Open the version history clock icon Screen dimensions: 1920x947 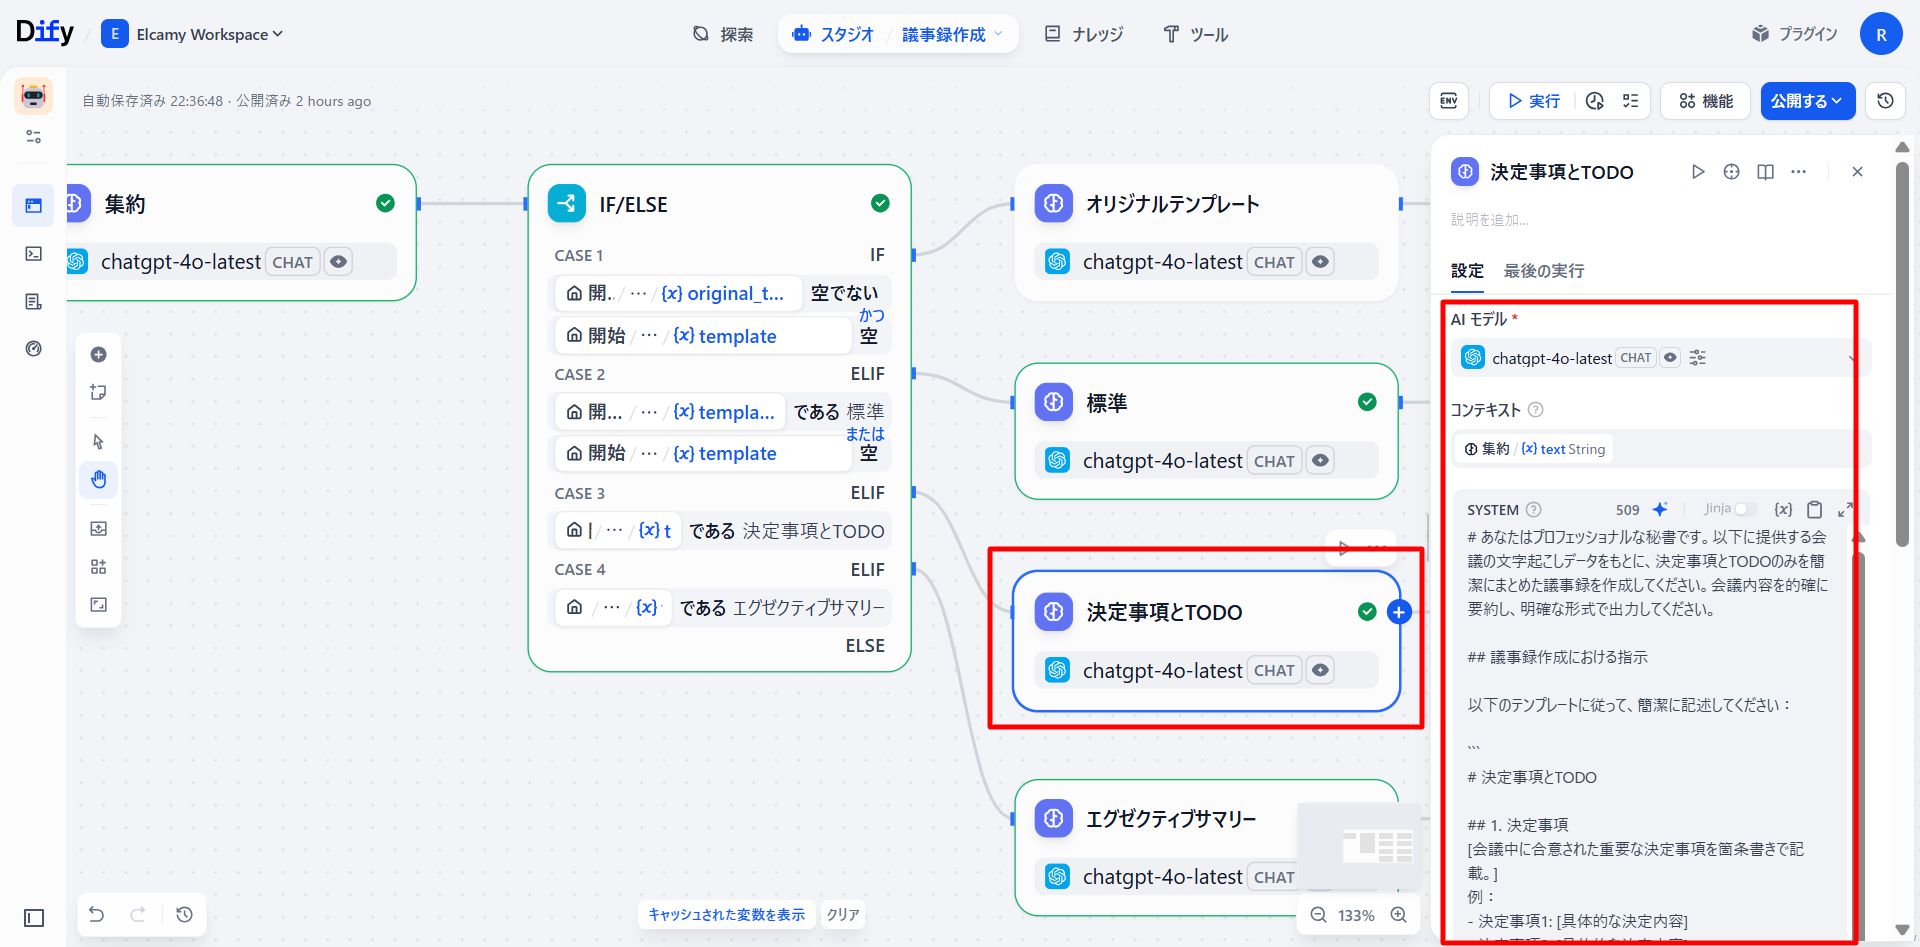[1885, 101]
